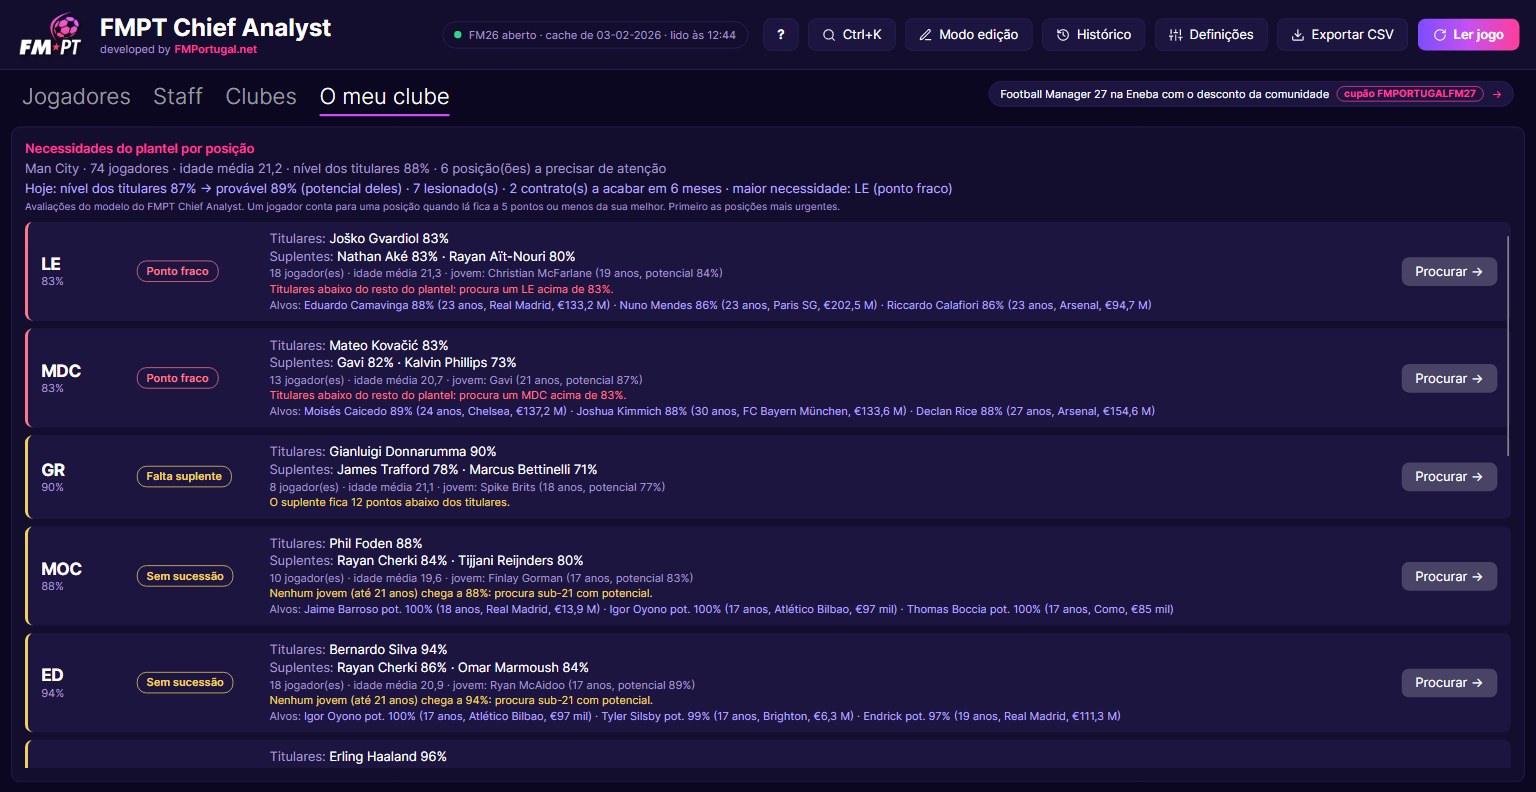
Task: Open the help question mark button
Action: click(x=781, y=34)
